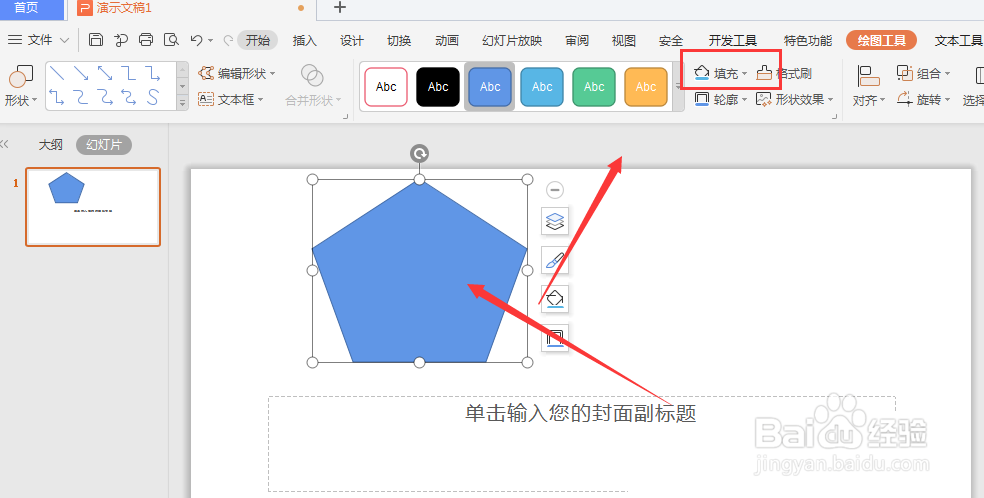
Task: Apply white Abc style with pink border
Action: (386, 87)
